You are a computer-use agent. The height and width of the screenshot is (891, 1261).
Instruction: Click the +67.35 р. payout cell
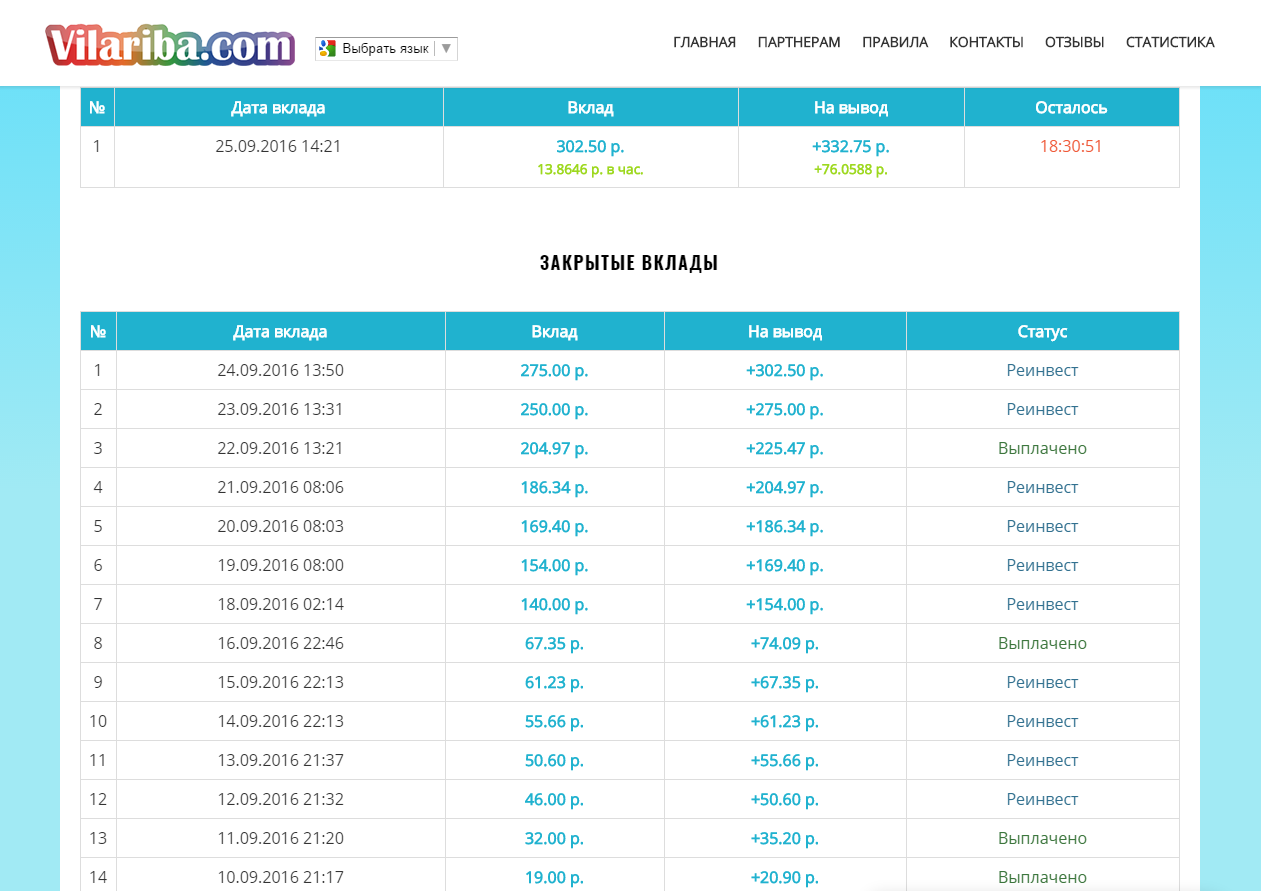[x=785, y=682]
